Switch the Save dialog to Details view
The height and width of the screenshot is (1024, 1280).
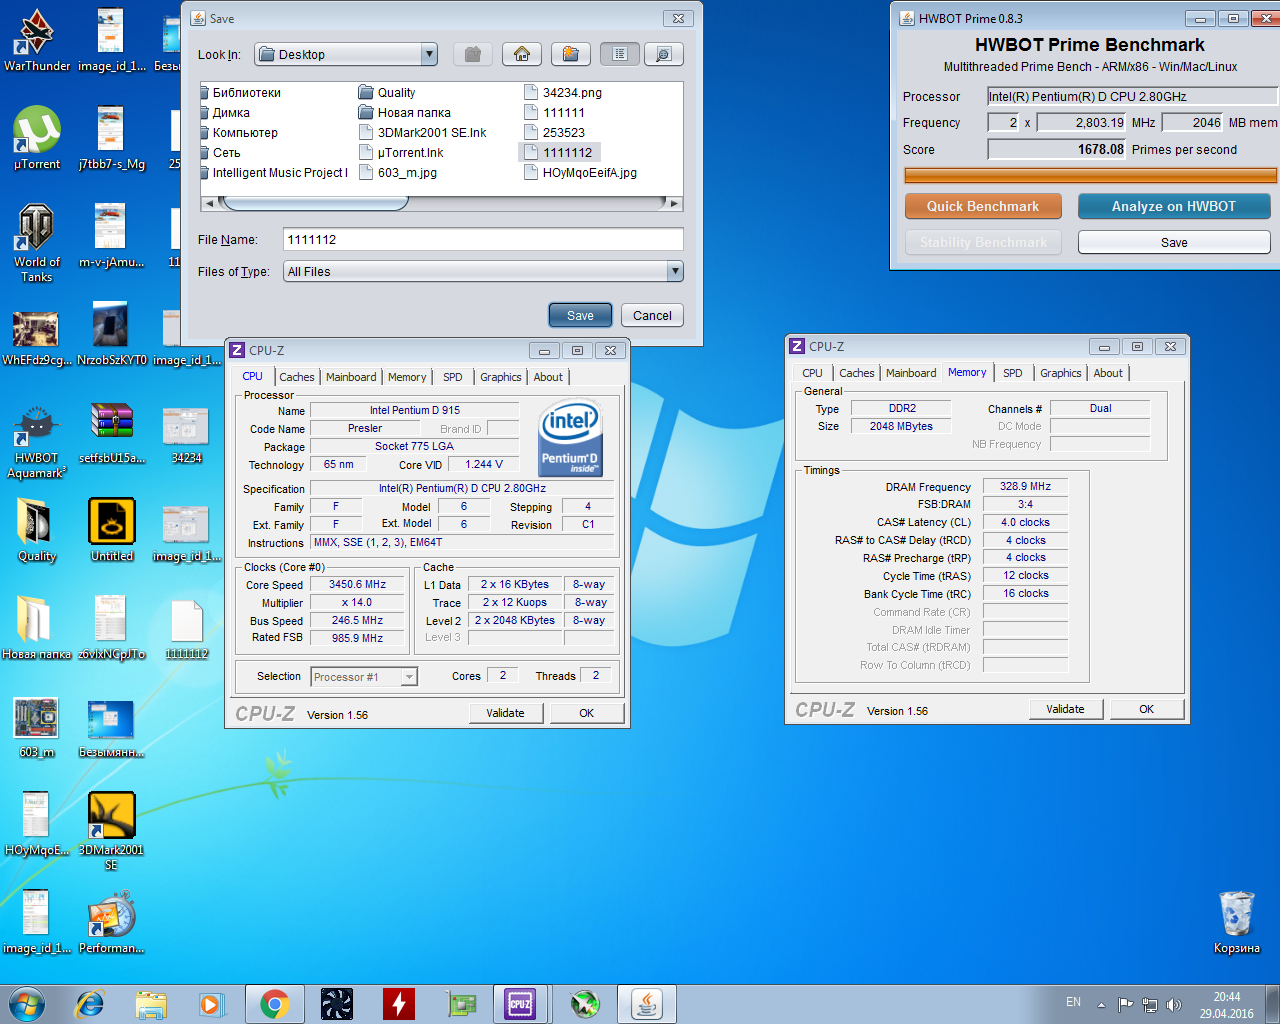click(663, 54)
